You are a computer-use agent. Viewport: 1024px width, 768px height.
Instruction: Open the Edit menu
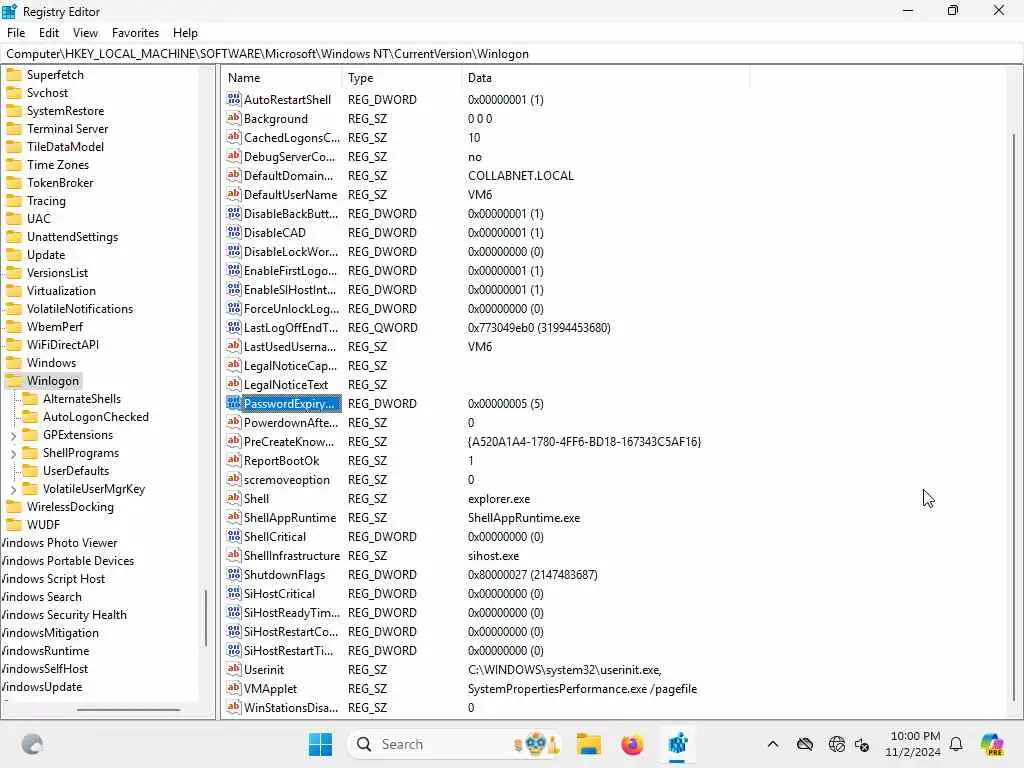tap(49, 33)
